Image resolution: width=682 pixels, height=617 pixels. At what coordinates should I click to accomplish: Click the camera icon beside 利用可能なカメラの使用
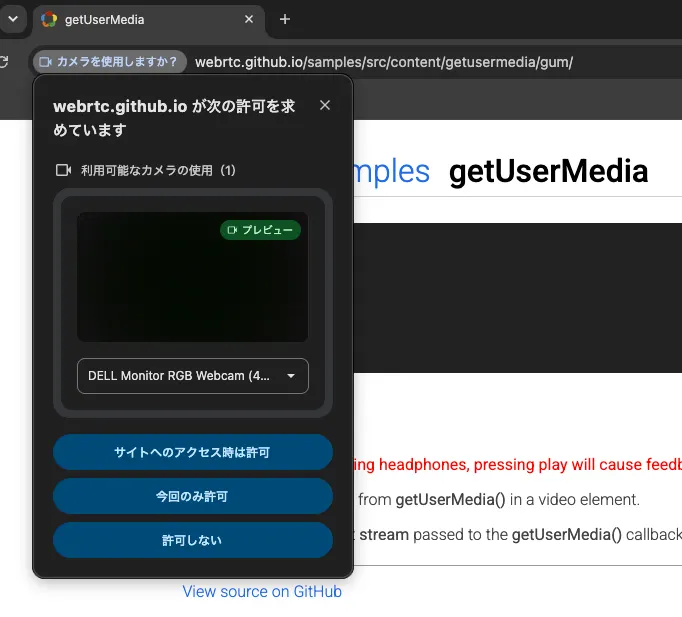[64, 170]
